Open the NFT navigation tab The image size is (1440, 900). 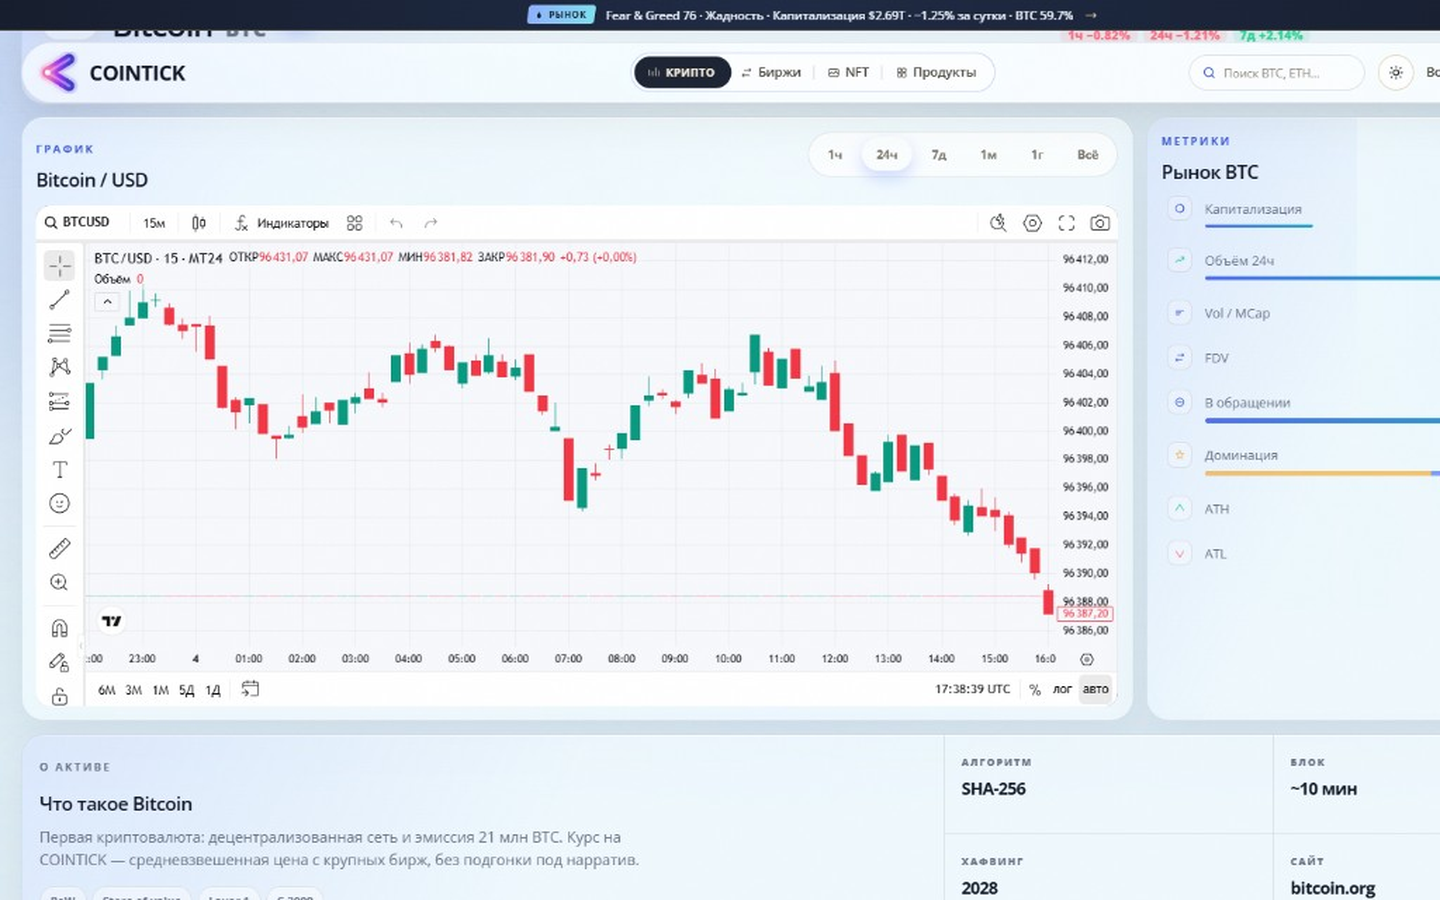tap(849, 72)
